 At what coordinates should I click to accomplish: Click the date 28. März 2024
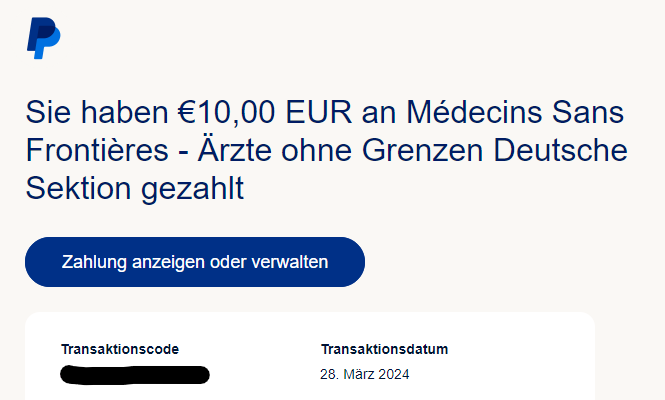[x=365, y=375]
